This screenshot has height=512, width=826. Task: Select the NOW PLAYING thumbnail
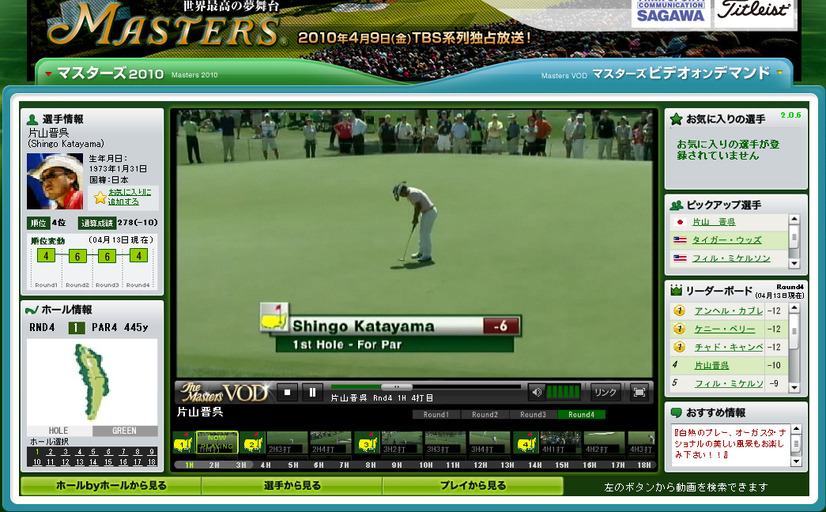click(217, 442)
